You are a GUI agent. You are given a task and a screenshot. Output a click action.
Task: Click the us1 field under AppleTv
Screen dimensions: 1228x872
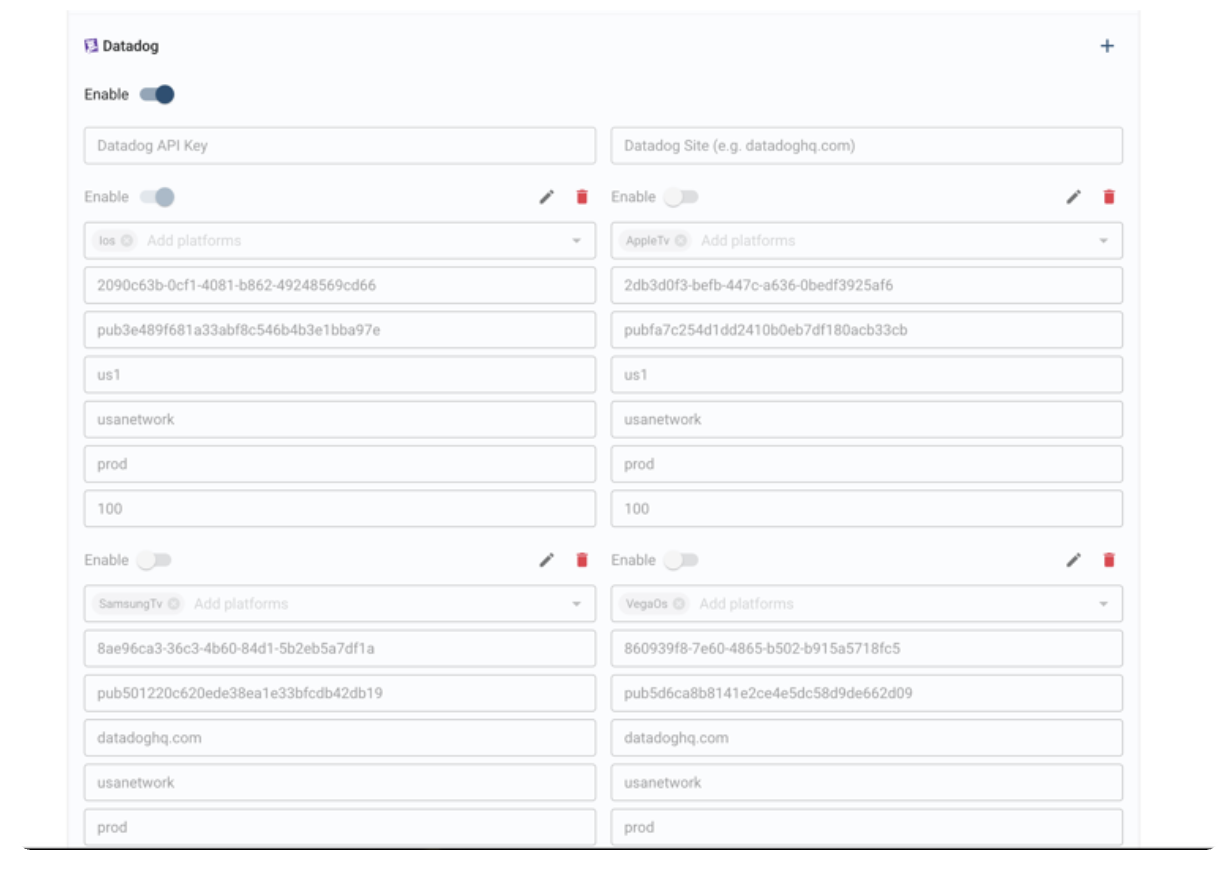click(867, 375)
